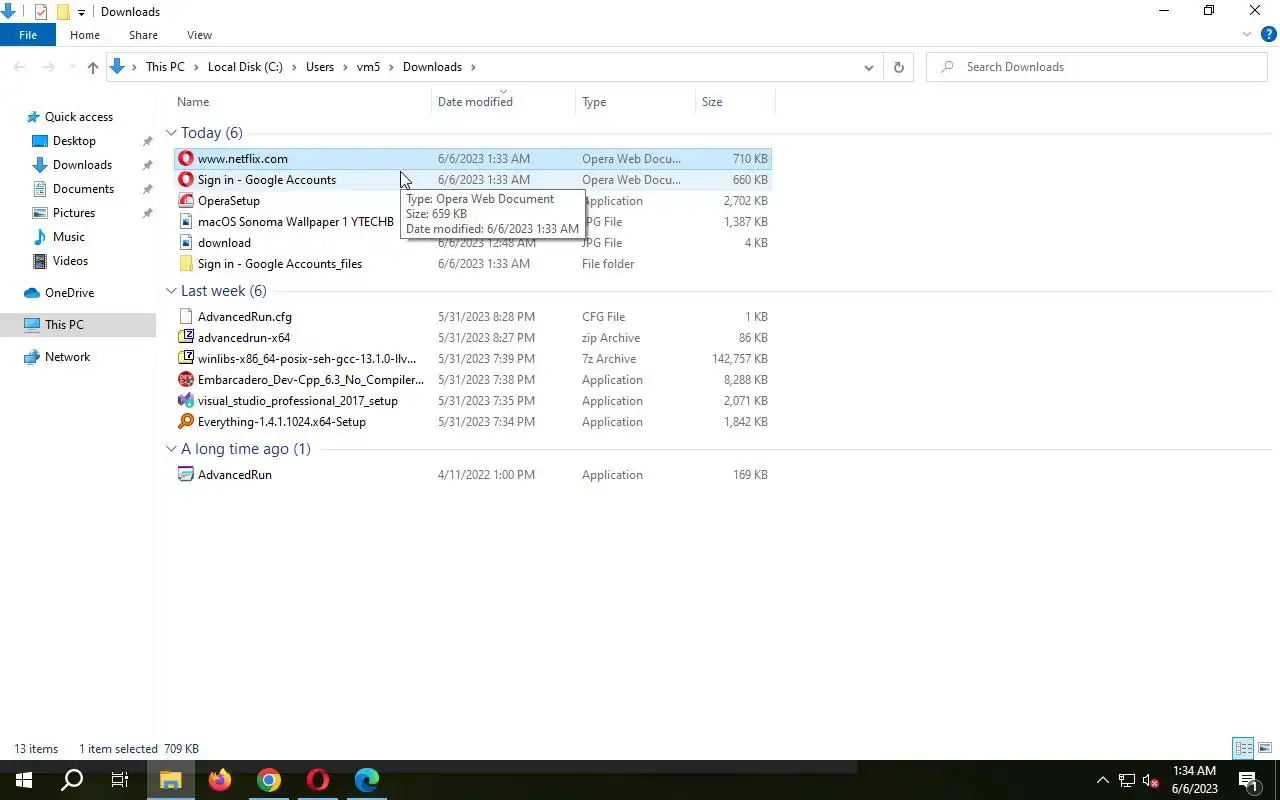Select the visual_studio_professional_2017_setup icon
The height and width of the screenshot is (800, 1280).
(x=185, y=401)
